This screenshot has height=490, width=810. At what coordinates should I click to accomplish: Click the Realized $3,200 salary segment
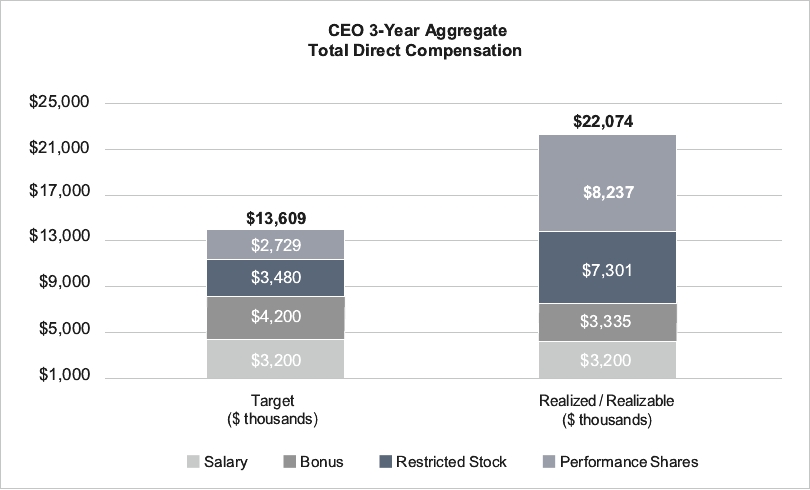(607, 359)
